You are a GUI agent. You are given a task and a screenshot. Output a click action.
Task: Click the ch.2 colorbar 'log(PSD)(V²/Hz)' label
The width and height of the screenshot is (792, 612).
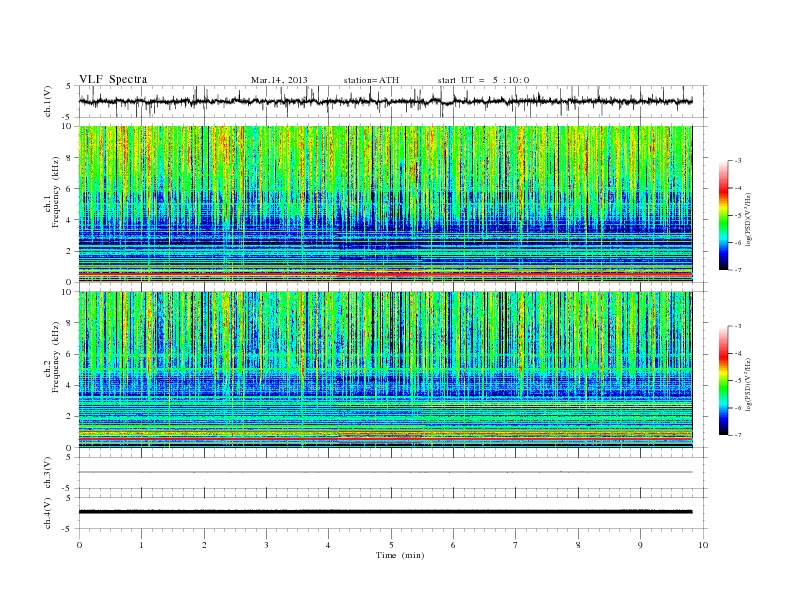tap(749, 384)
